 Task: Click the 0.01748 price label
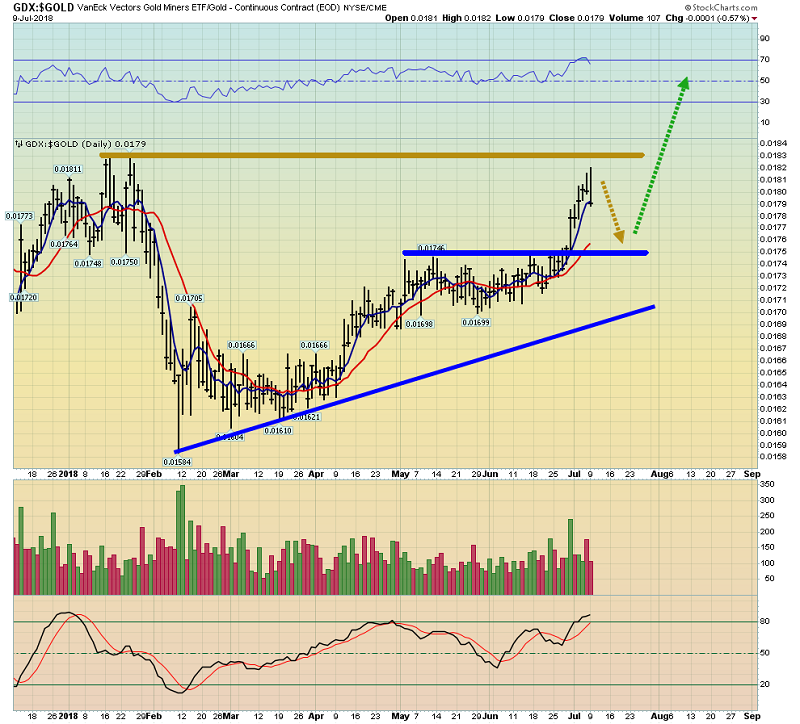(x=88, y=264)
